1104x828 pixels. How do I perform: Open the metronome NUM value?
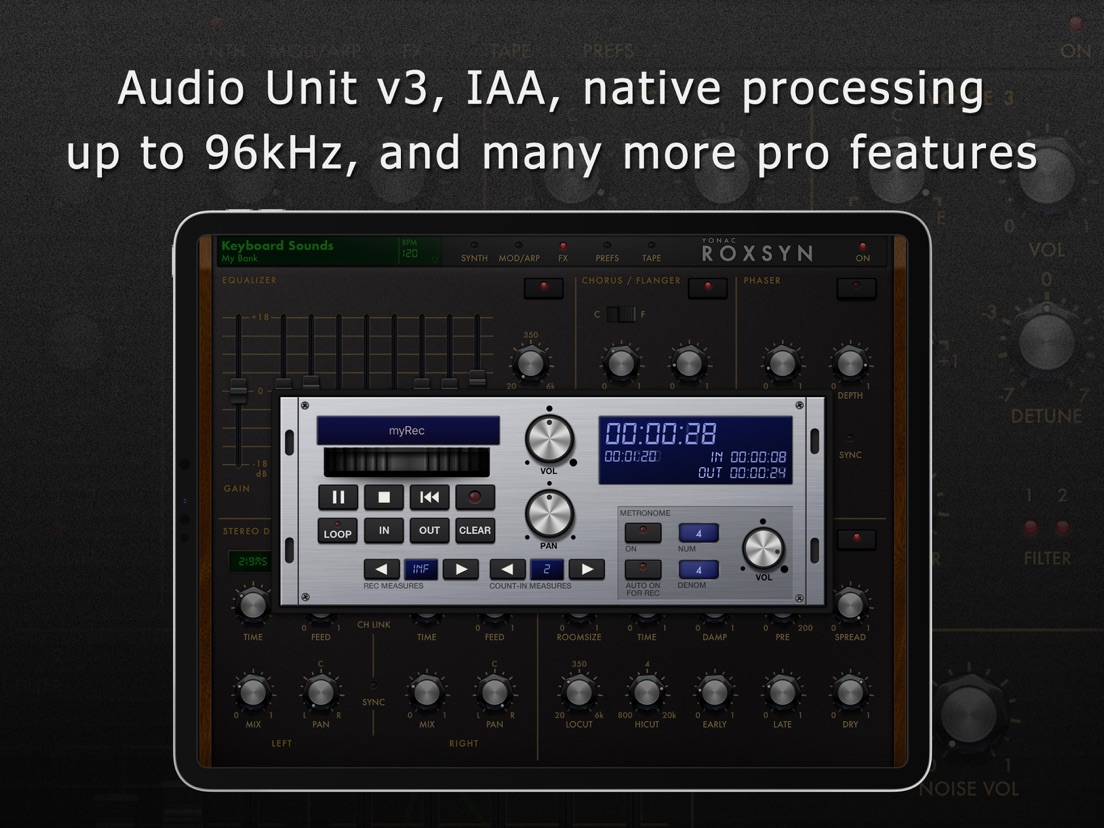tap(698, 533)
